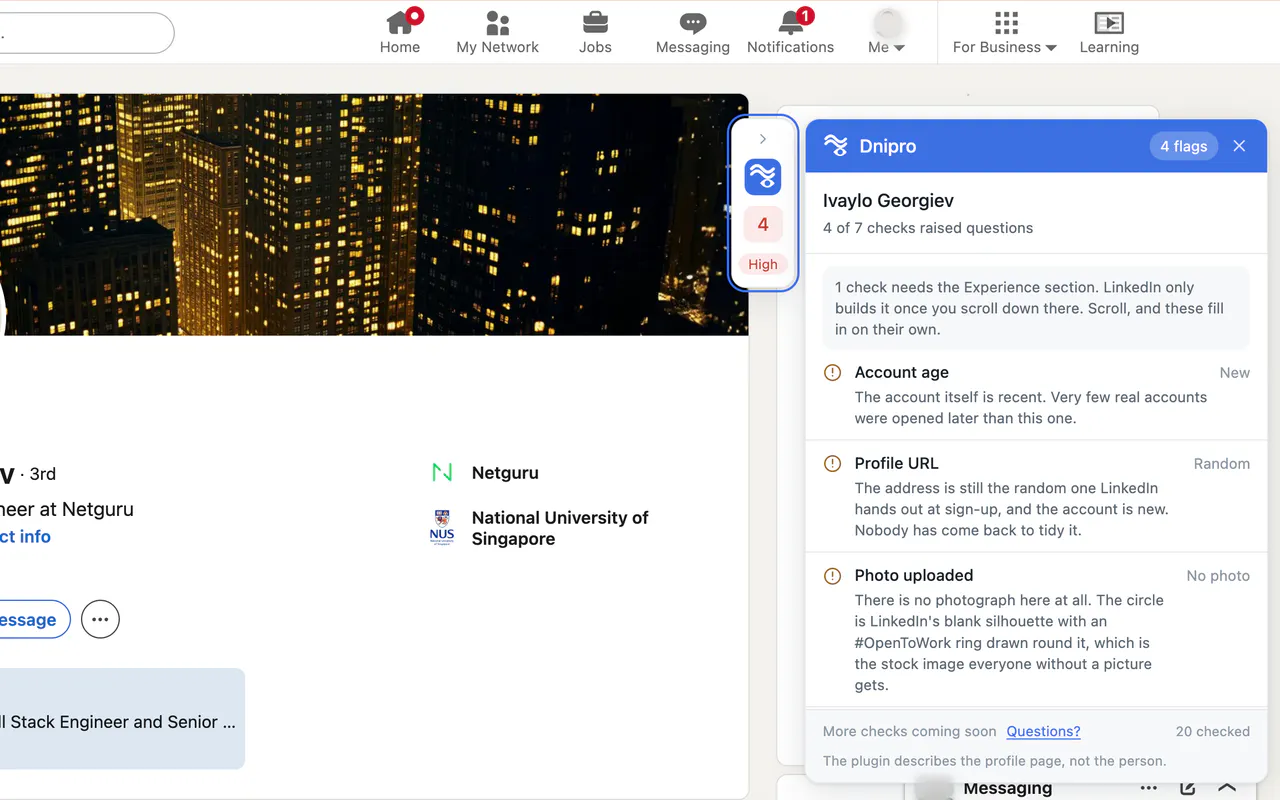This screenshot has width=1280, height=800.
Task: Close the Dnipro panel
Action: (x=1239, y=146)
